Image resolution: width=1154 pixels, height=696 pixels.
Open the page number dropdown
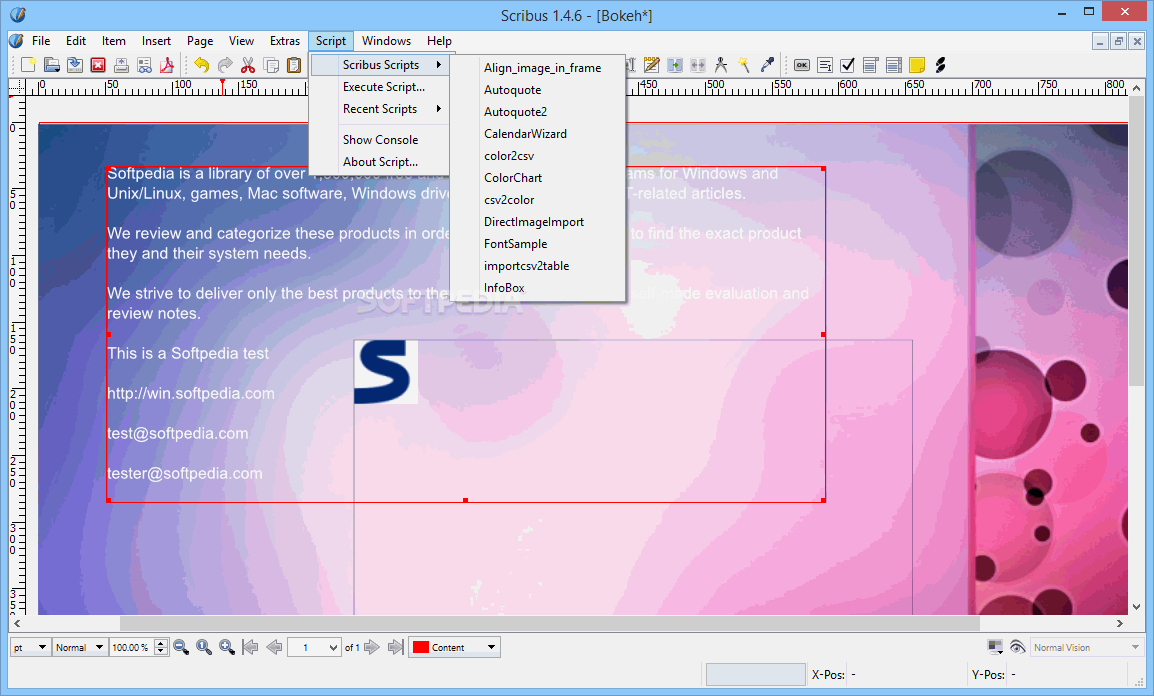[x=314, y=647]
